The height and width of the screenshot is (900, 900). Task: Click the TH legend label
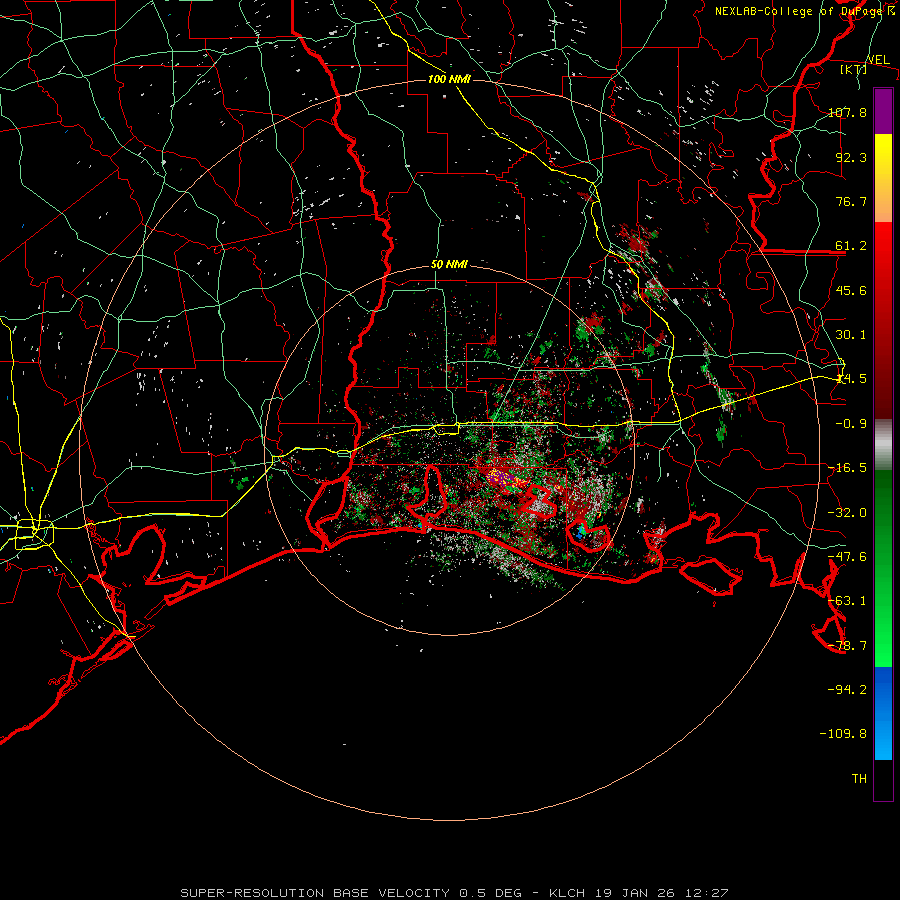pos(859,779)
